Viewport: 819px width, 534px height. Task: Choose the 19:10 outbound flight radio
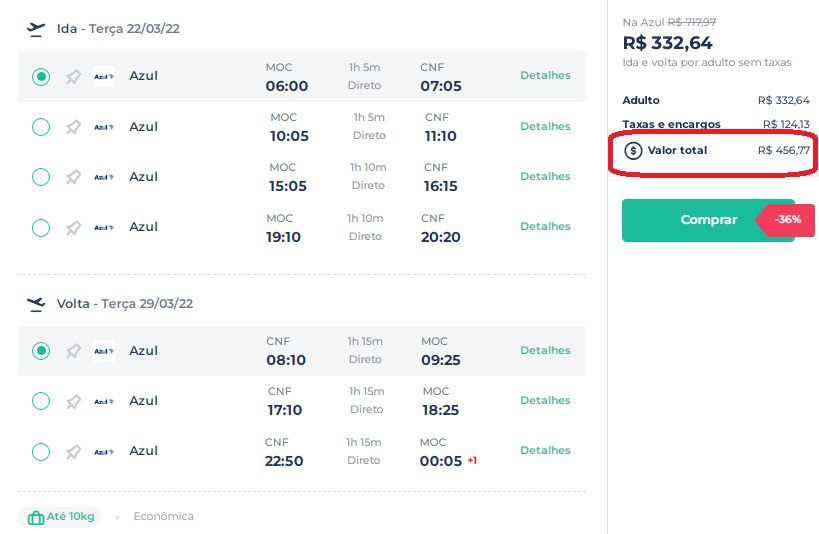[x=41, y=227]
